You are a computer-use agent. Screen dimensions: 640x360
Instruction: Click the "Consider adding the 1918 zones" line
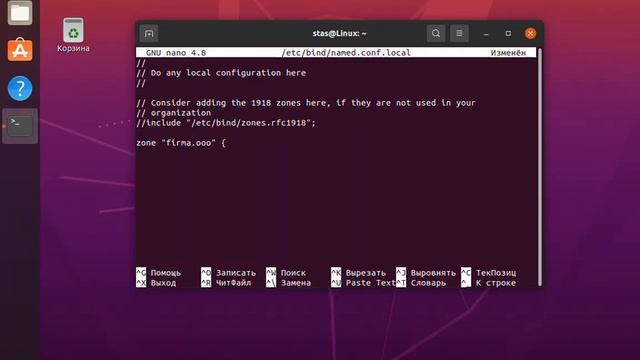click(x=306, y=103)
